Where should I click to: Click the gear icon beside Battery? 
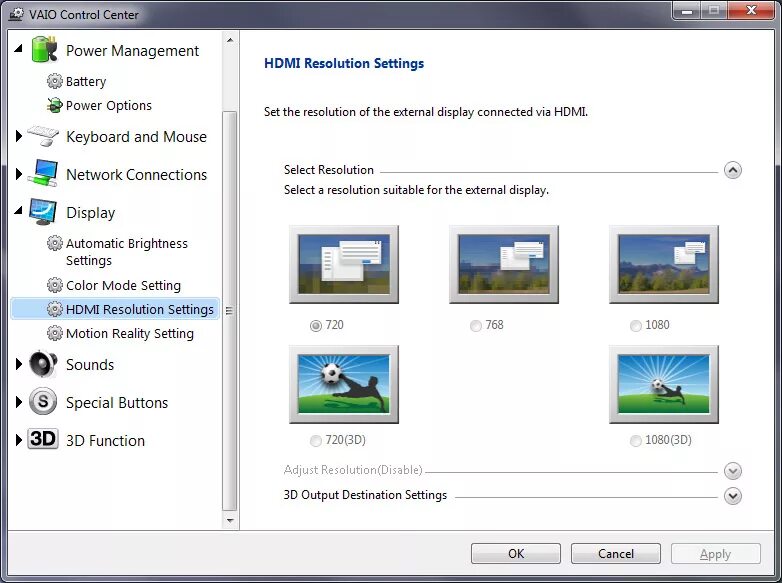tap(54, 81)
